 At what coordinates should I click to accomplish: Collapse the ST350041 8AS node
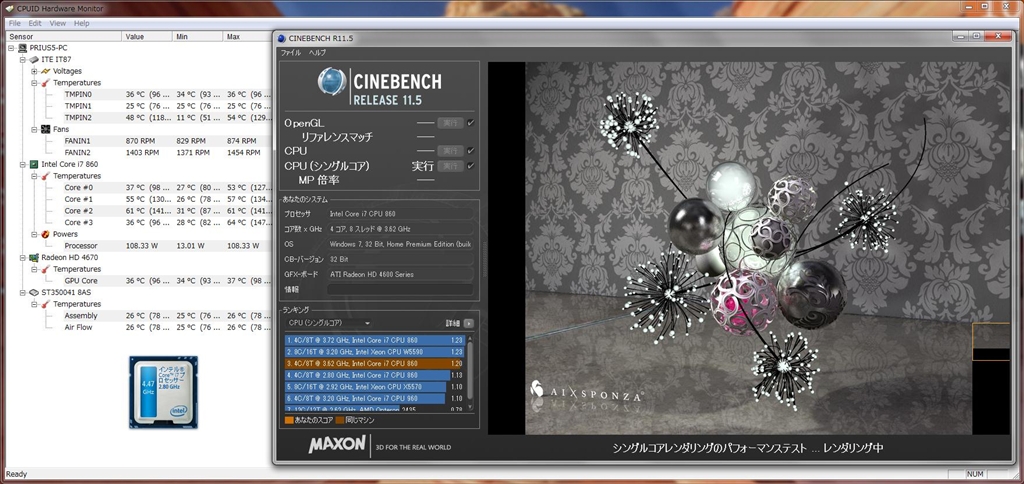tap(22, 293)
